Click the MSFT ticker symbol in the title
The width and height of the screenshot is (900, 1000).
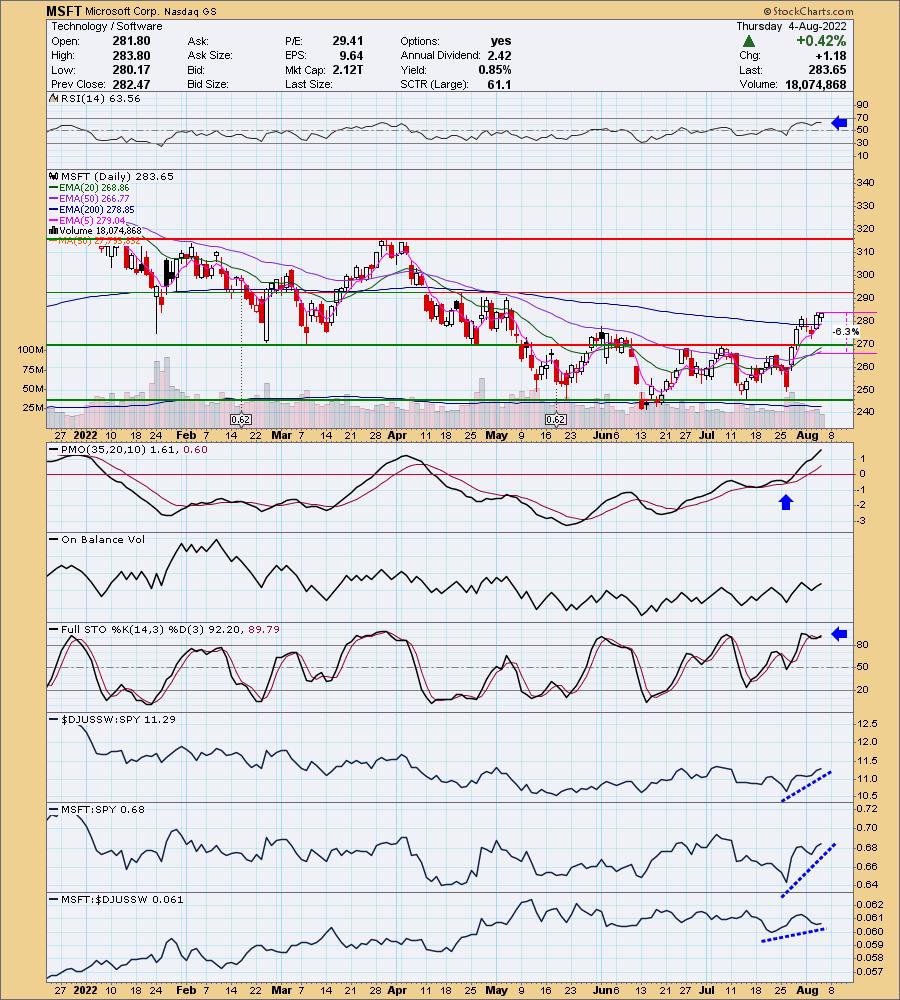click(x=64, y=11)
